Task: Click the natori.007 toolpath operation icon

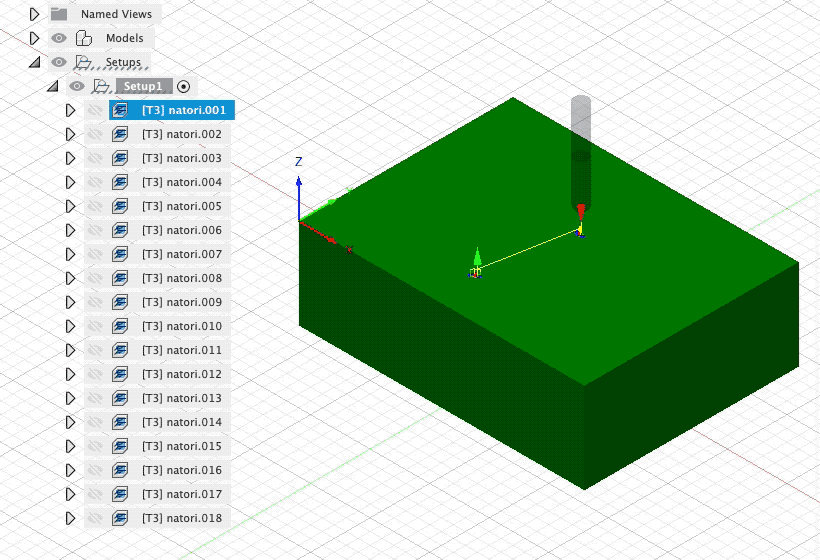Action: pos(120,254)
